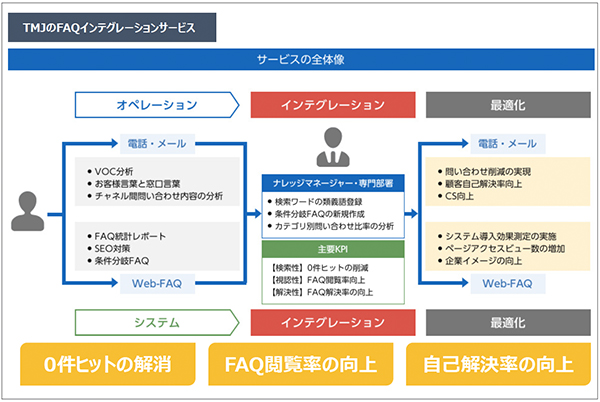This screenshot has width=600, height=402.
Task: Click the 電話・メール label below オペレーション
Action: pos(157,144)
